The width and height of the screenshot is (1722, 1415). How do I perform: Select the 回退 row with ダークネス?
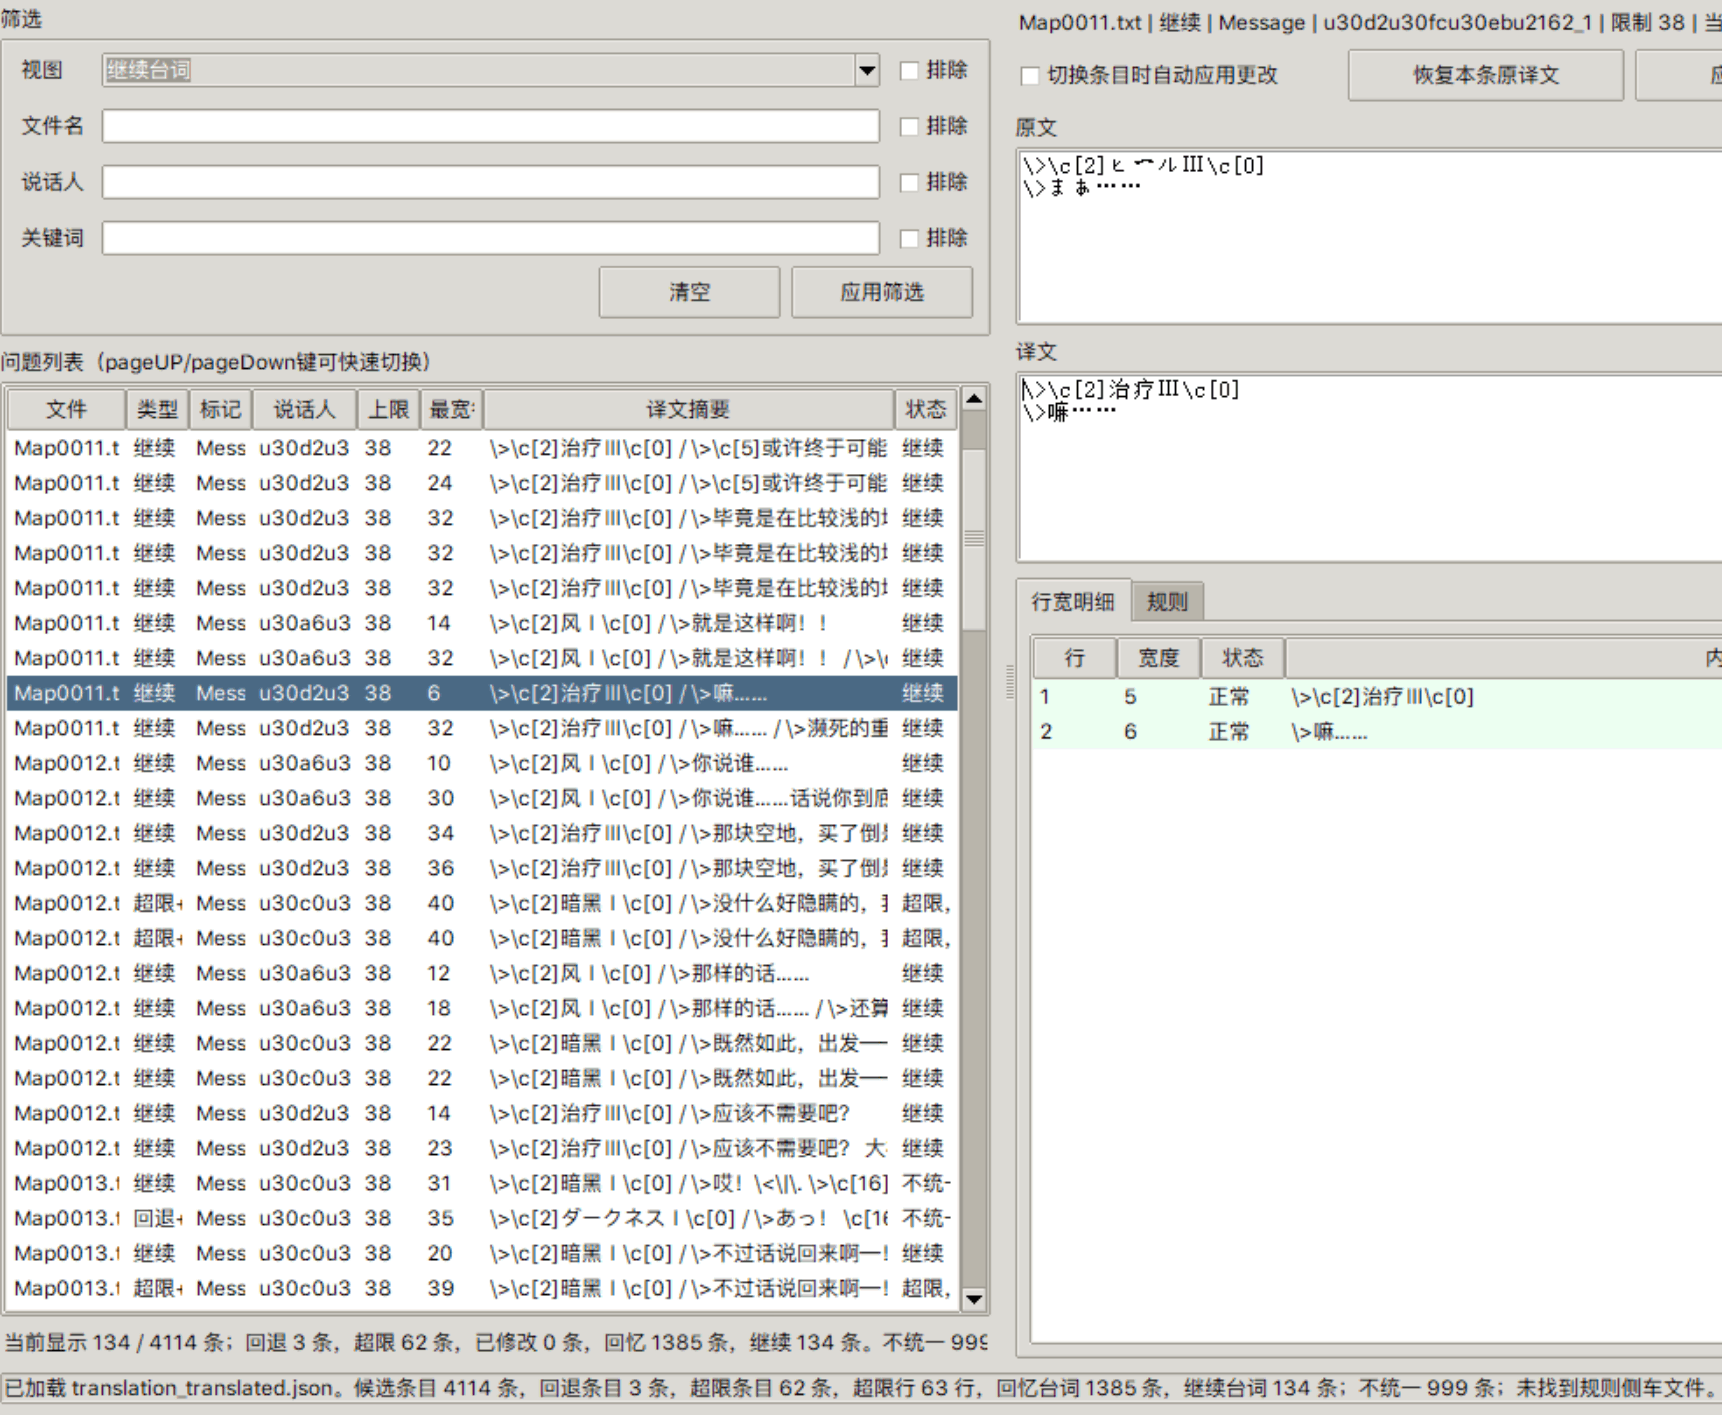[x=482, y=1218]
